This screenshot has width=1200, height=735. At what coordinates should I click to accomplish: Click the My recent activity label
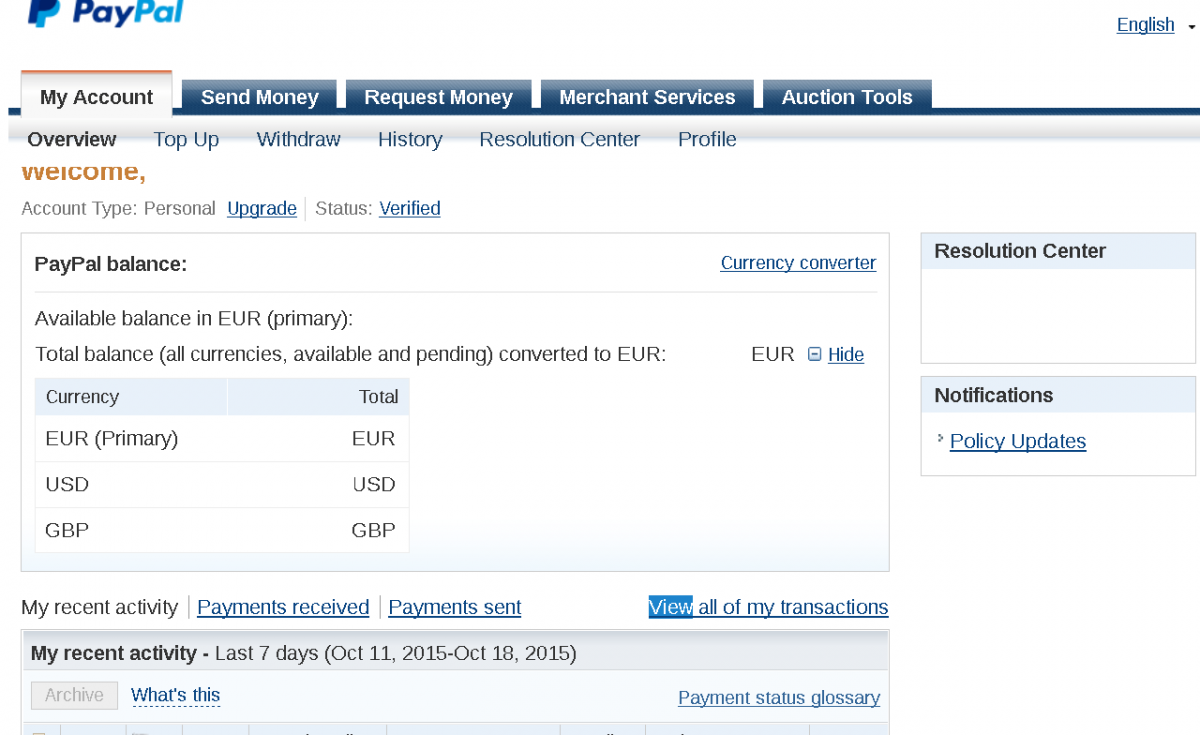point(99,607)
